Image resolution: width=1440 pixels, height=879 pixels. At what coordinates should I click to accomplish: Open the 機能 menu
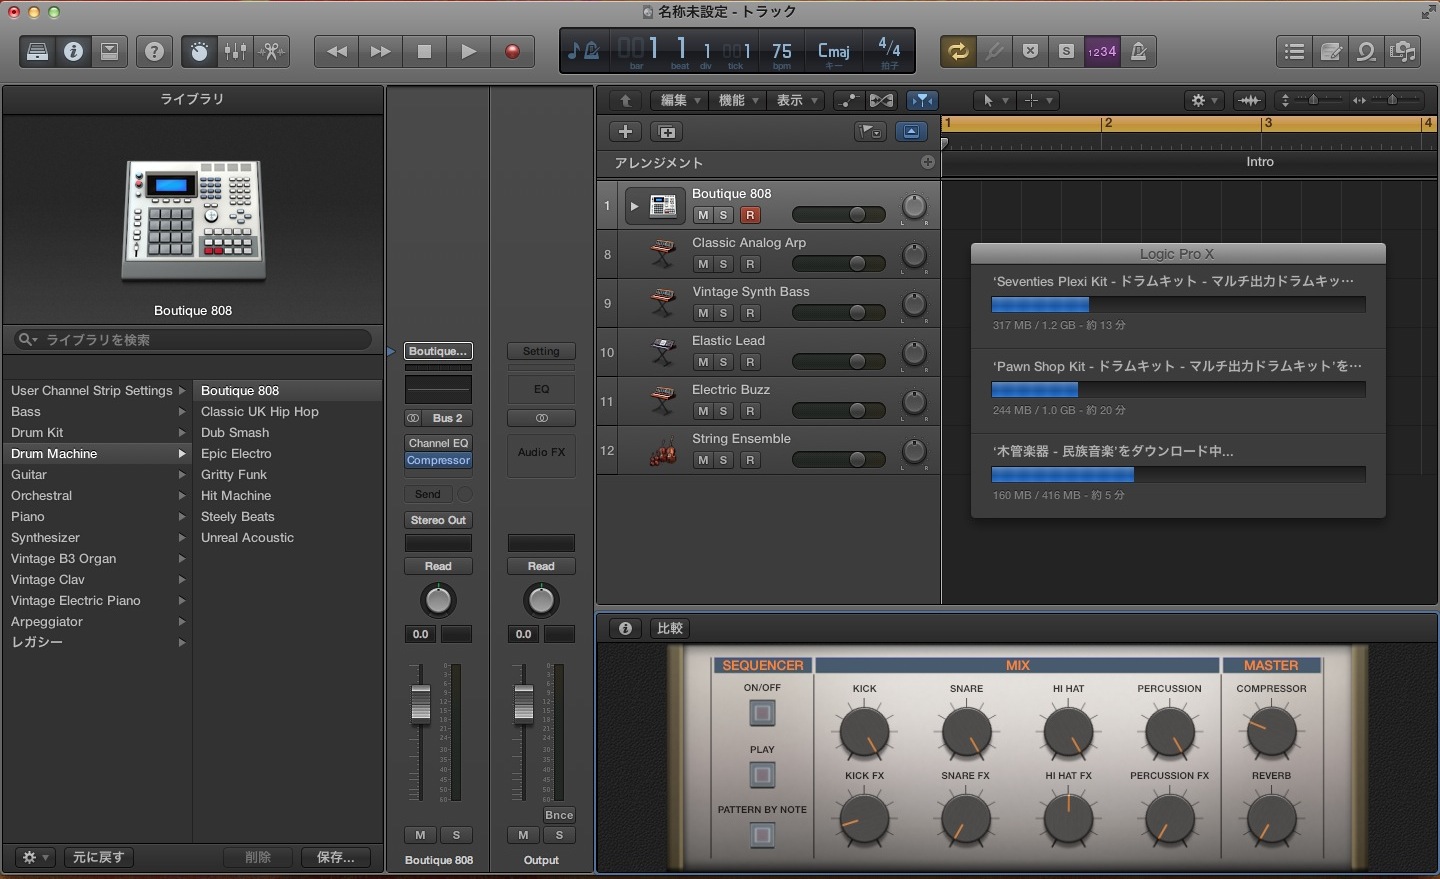pos(738,100)
